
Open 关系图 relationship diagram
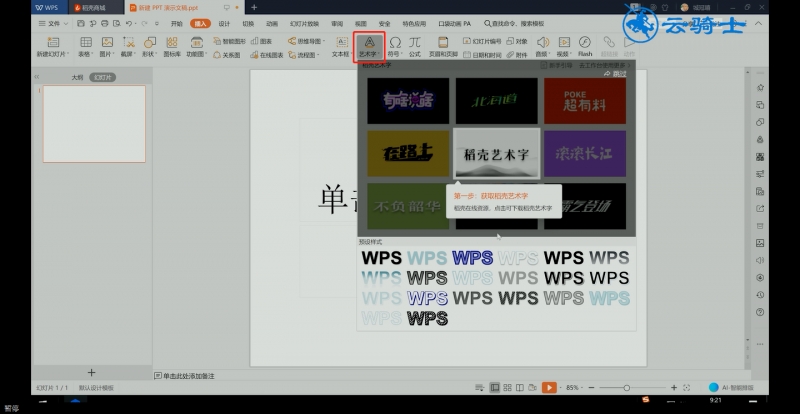(227, 55)
